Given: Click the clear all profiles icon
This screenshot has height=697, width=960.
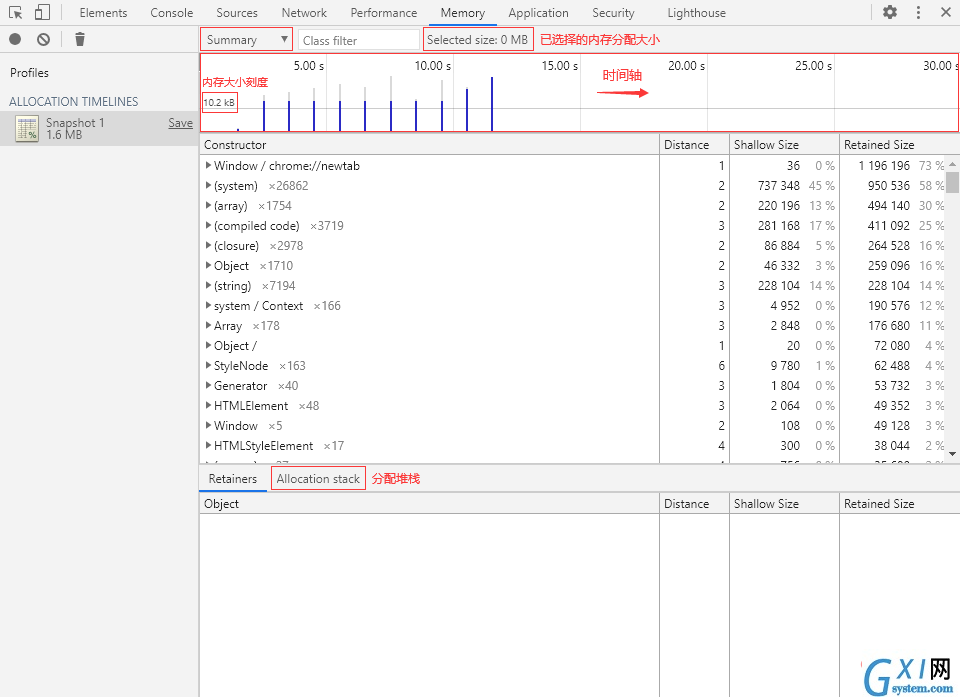Looking at the screenshot, I should click(43, 39).
